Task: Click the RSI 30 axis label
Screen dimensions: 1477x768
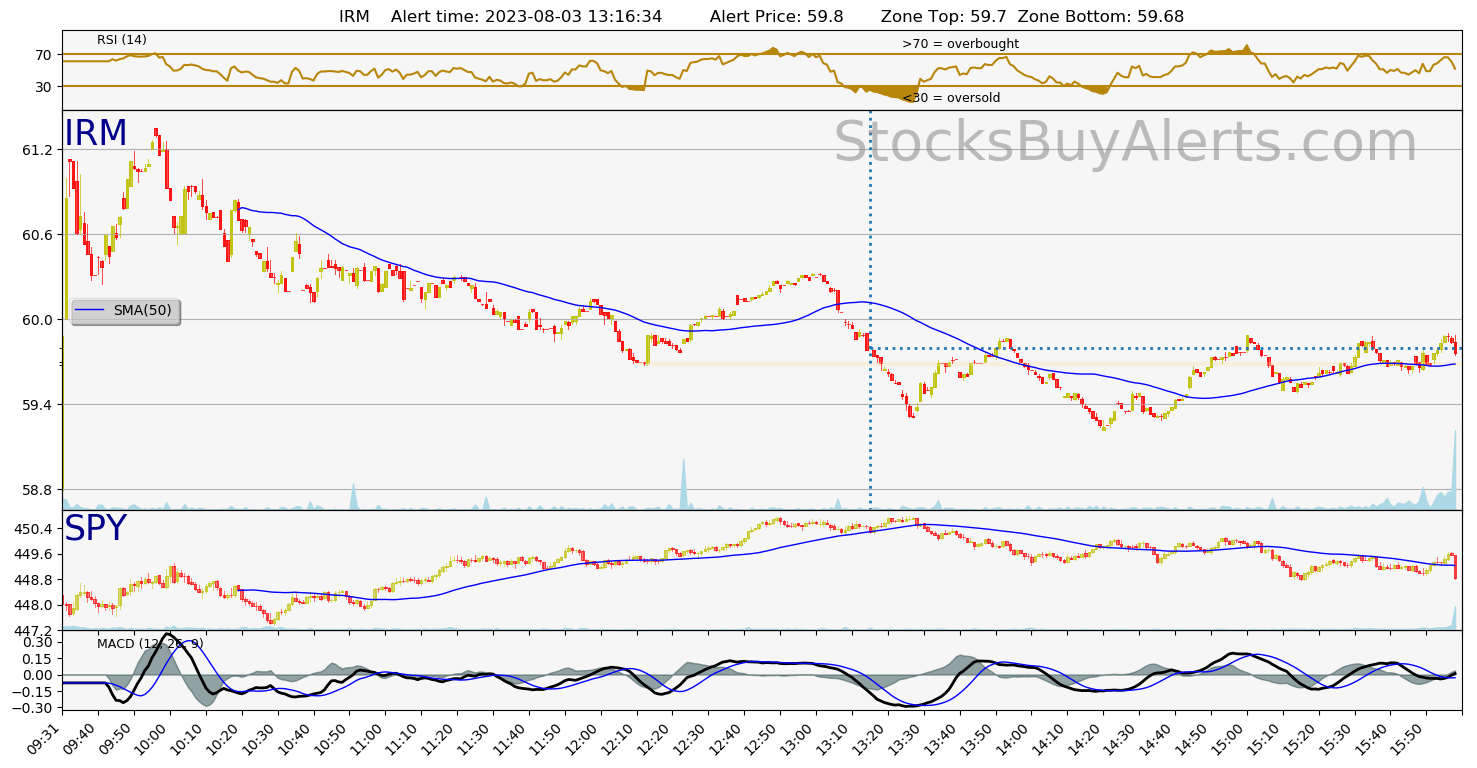Action: pyautogui.click(x=44, y=87)
